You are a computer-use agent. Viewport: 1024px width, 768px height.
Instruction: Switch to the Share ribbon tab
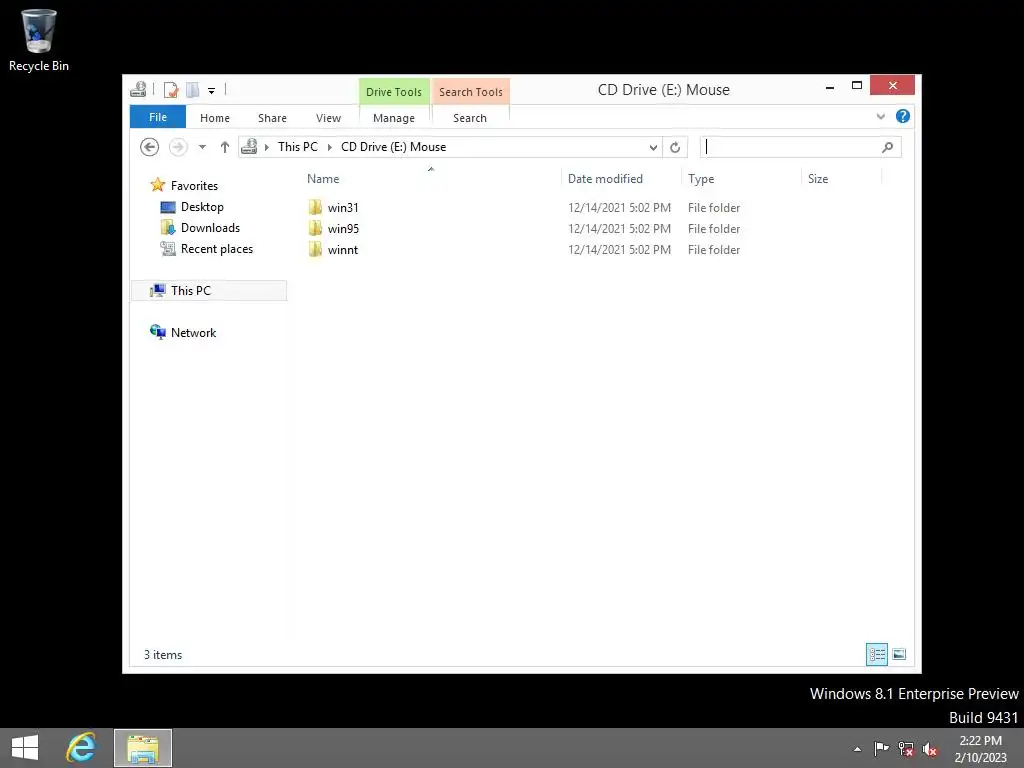[x=272, y=118]
